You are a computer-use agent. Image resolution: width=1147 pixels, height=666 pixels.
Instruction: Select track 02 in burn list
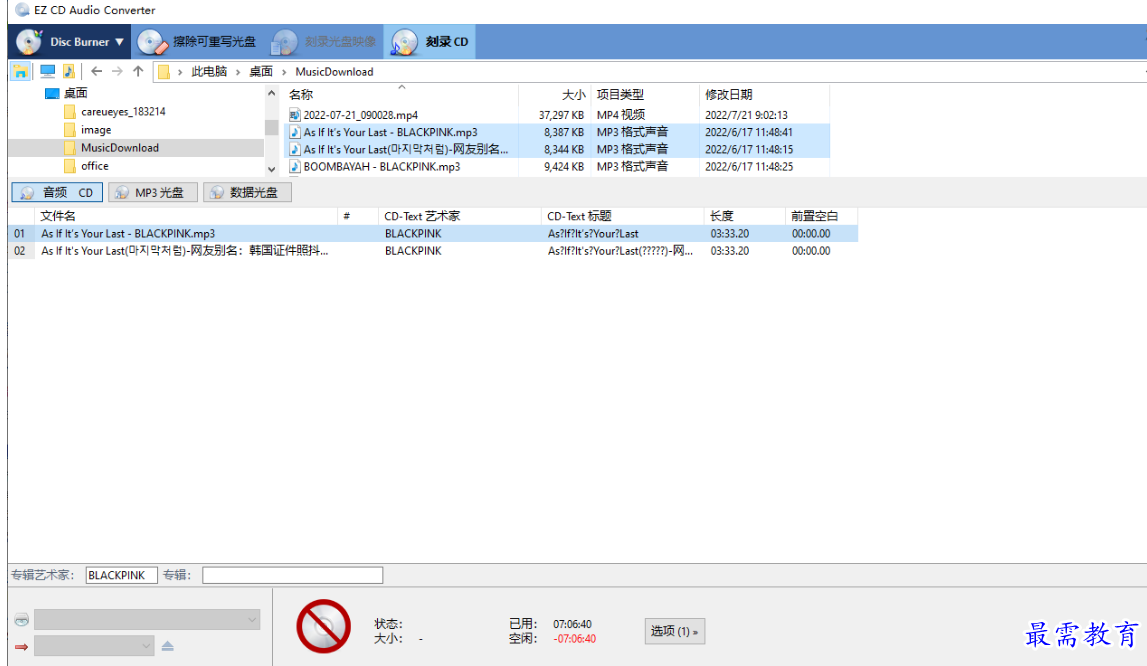click(433, 251)
